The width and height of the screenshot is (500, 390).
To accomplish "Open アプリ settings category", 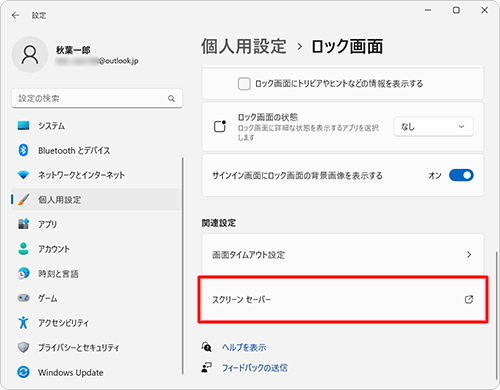I will pos(96,224).
